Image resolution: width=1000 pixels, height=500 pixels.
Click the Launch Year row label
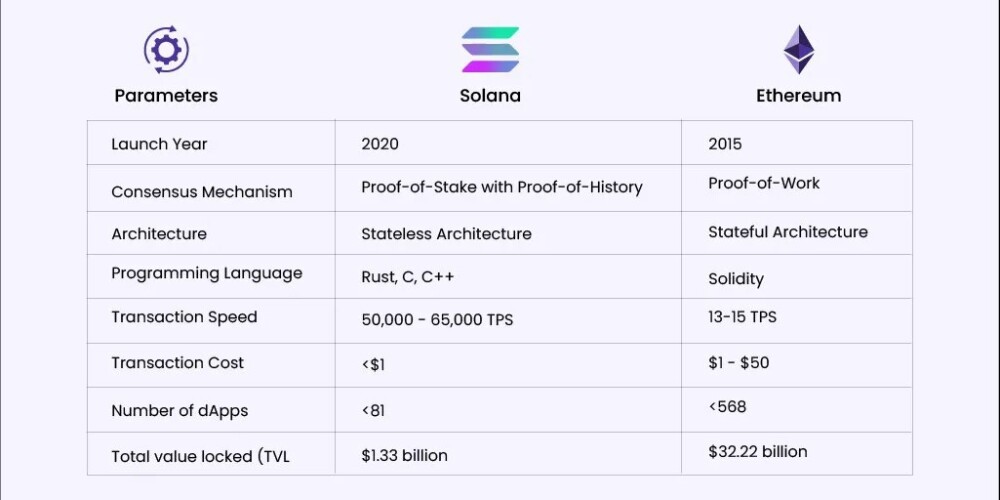pos(158,144)
